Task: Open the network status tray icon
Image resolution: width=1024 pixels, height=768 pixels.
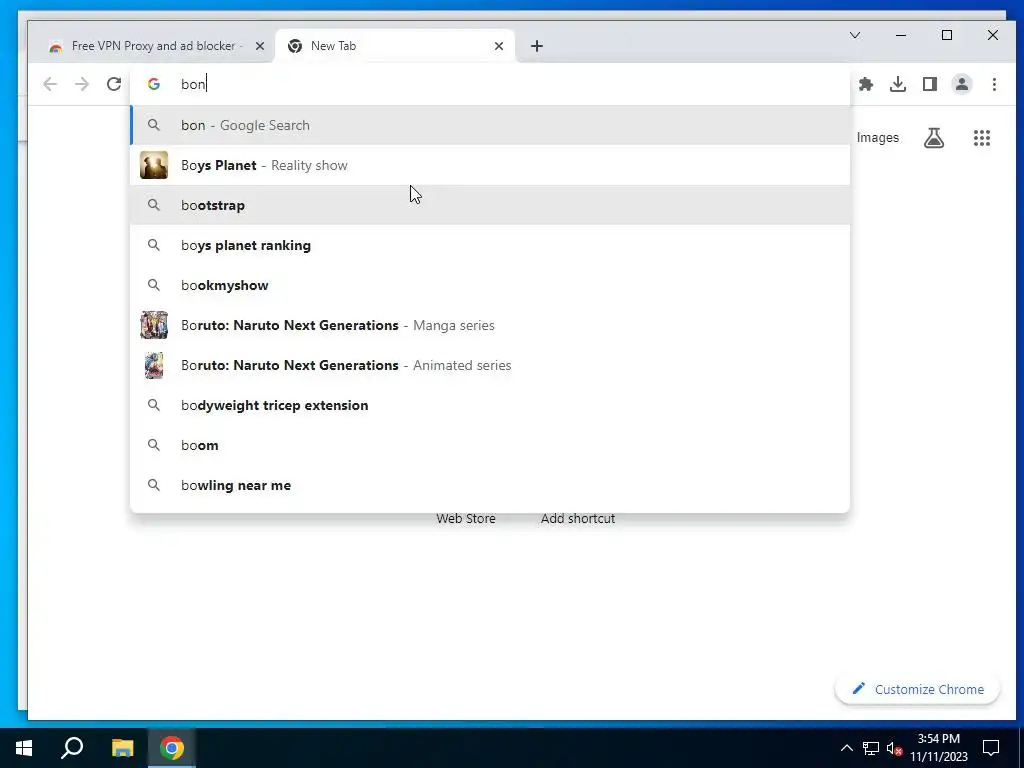Action: (871, 748)
